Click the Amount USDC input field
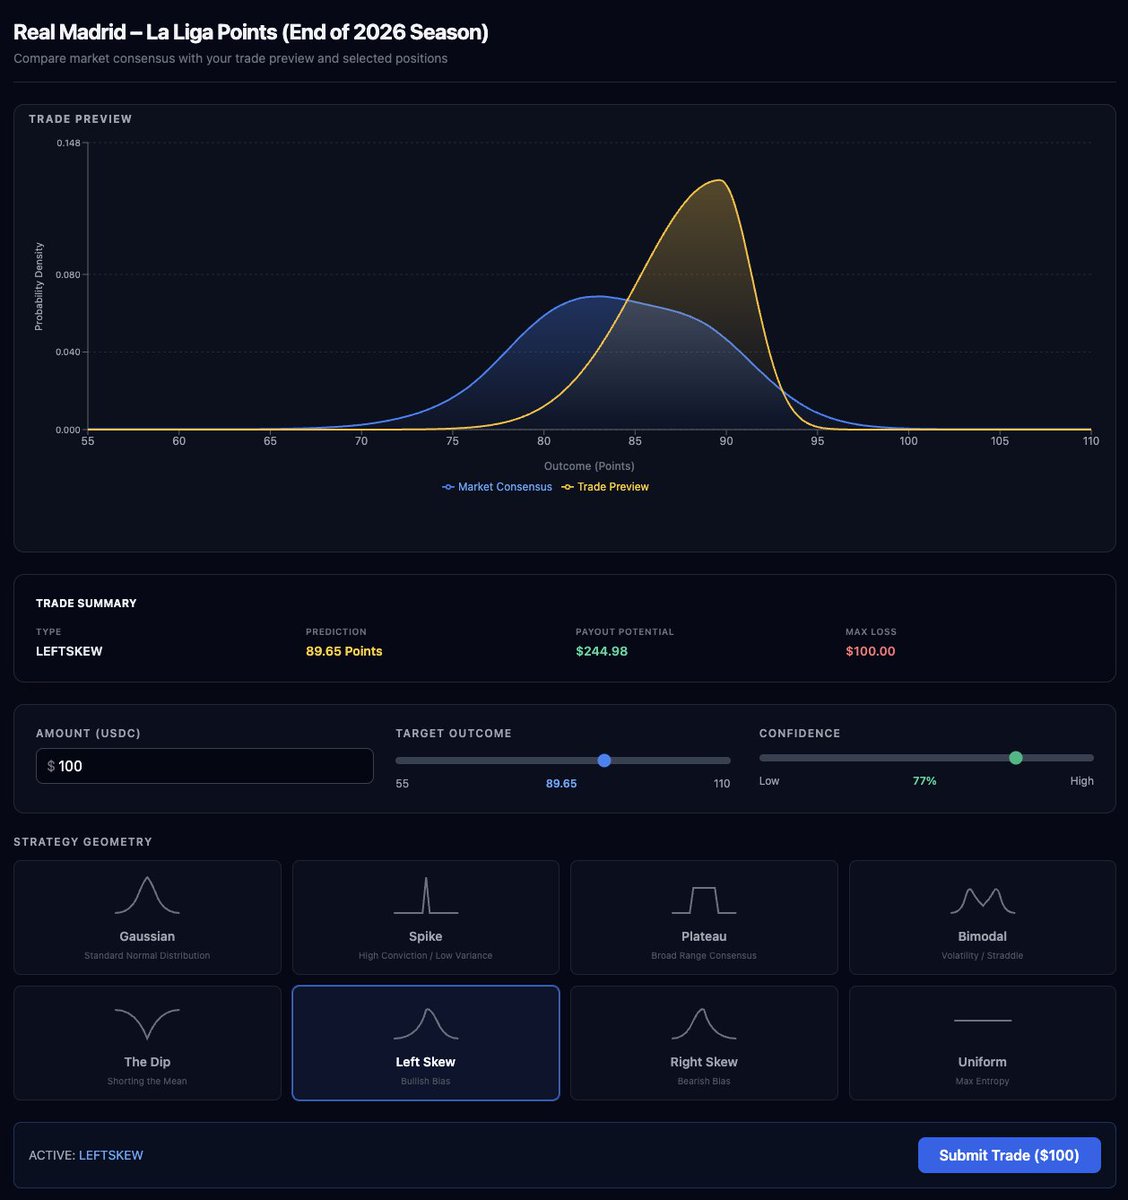Screen dimensions: 1128x1200 click(205, 766)
